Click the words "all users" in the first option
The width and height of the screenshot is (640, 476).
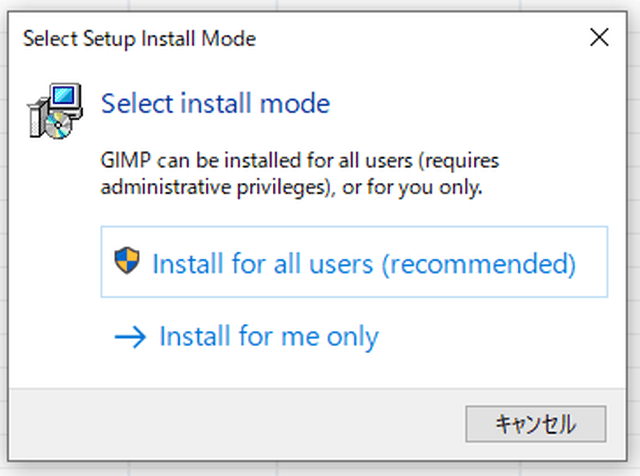(x=323, y=264)
